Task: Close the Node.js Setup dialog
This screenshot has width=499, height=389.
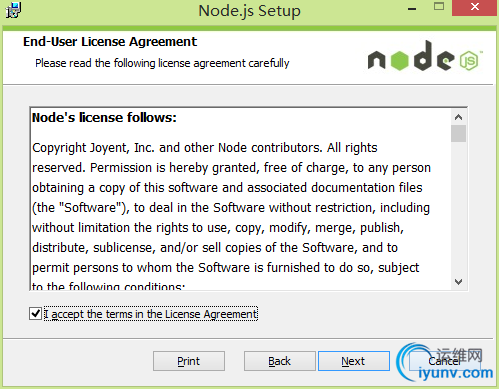Action: pyautogui.click(x=475, y=7)
